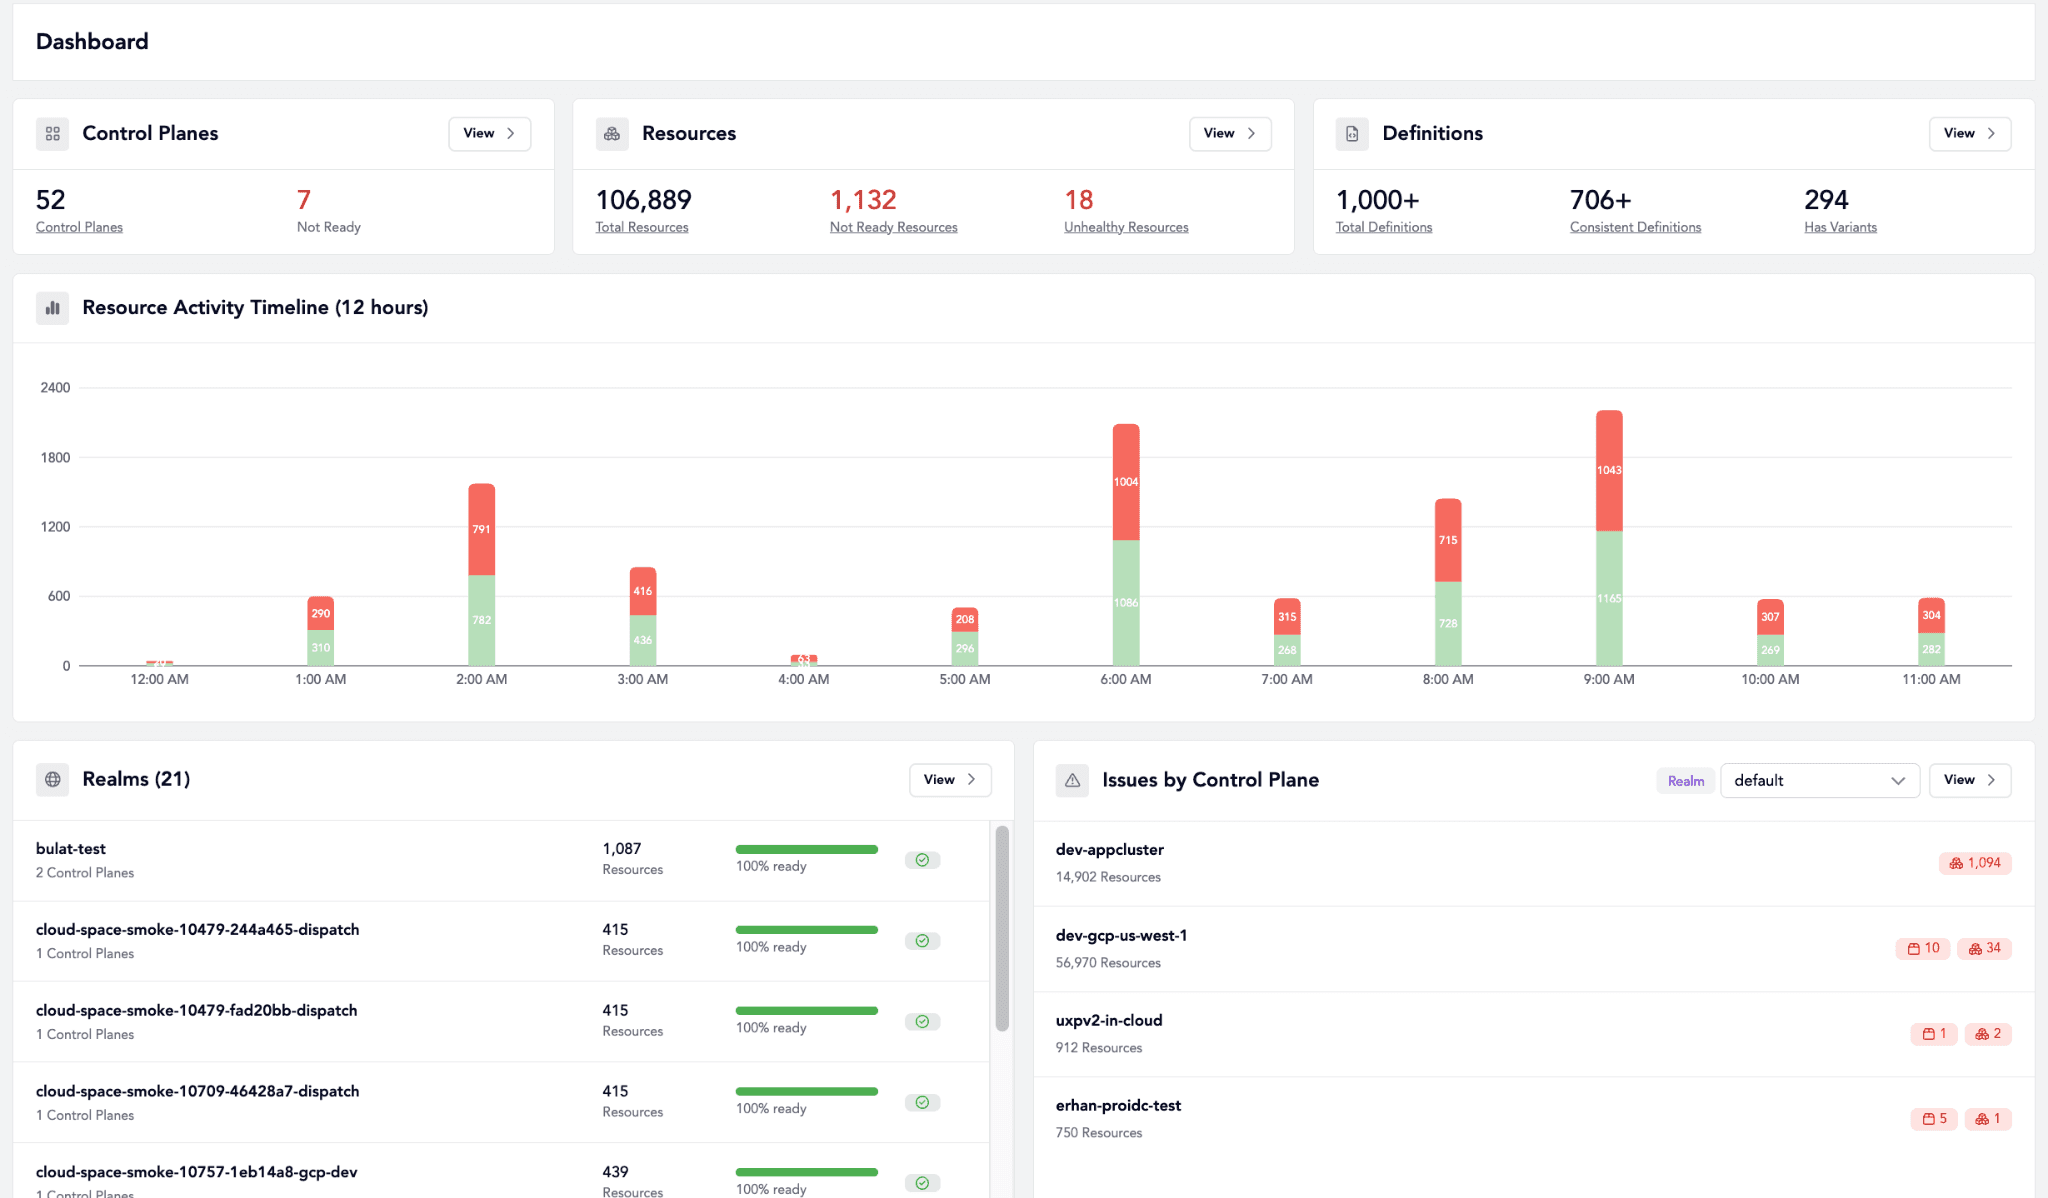Select the uxpv2-in-cloud control plane name
Image resolution: width=2048 pixels, height=1198 pixels.
1109,1021
